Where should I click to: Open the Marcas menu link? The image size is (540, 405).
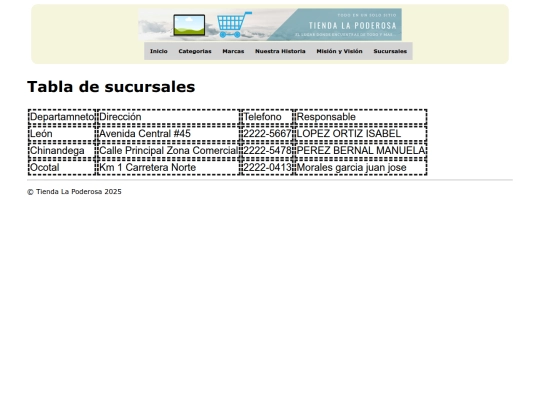[x=233, y=51]
